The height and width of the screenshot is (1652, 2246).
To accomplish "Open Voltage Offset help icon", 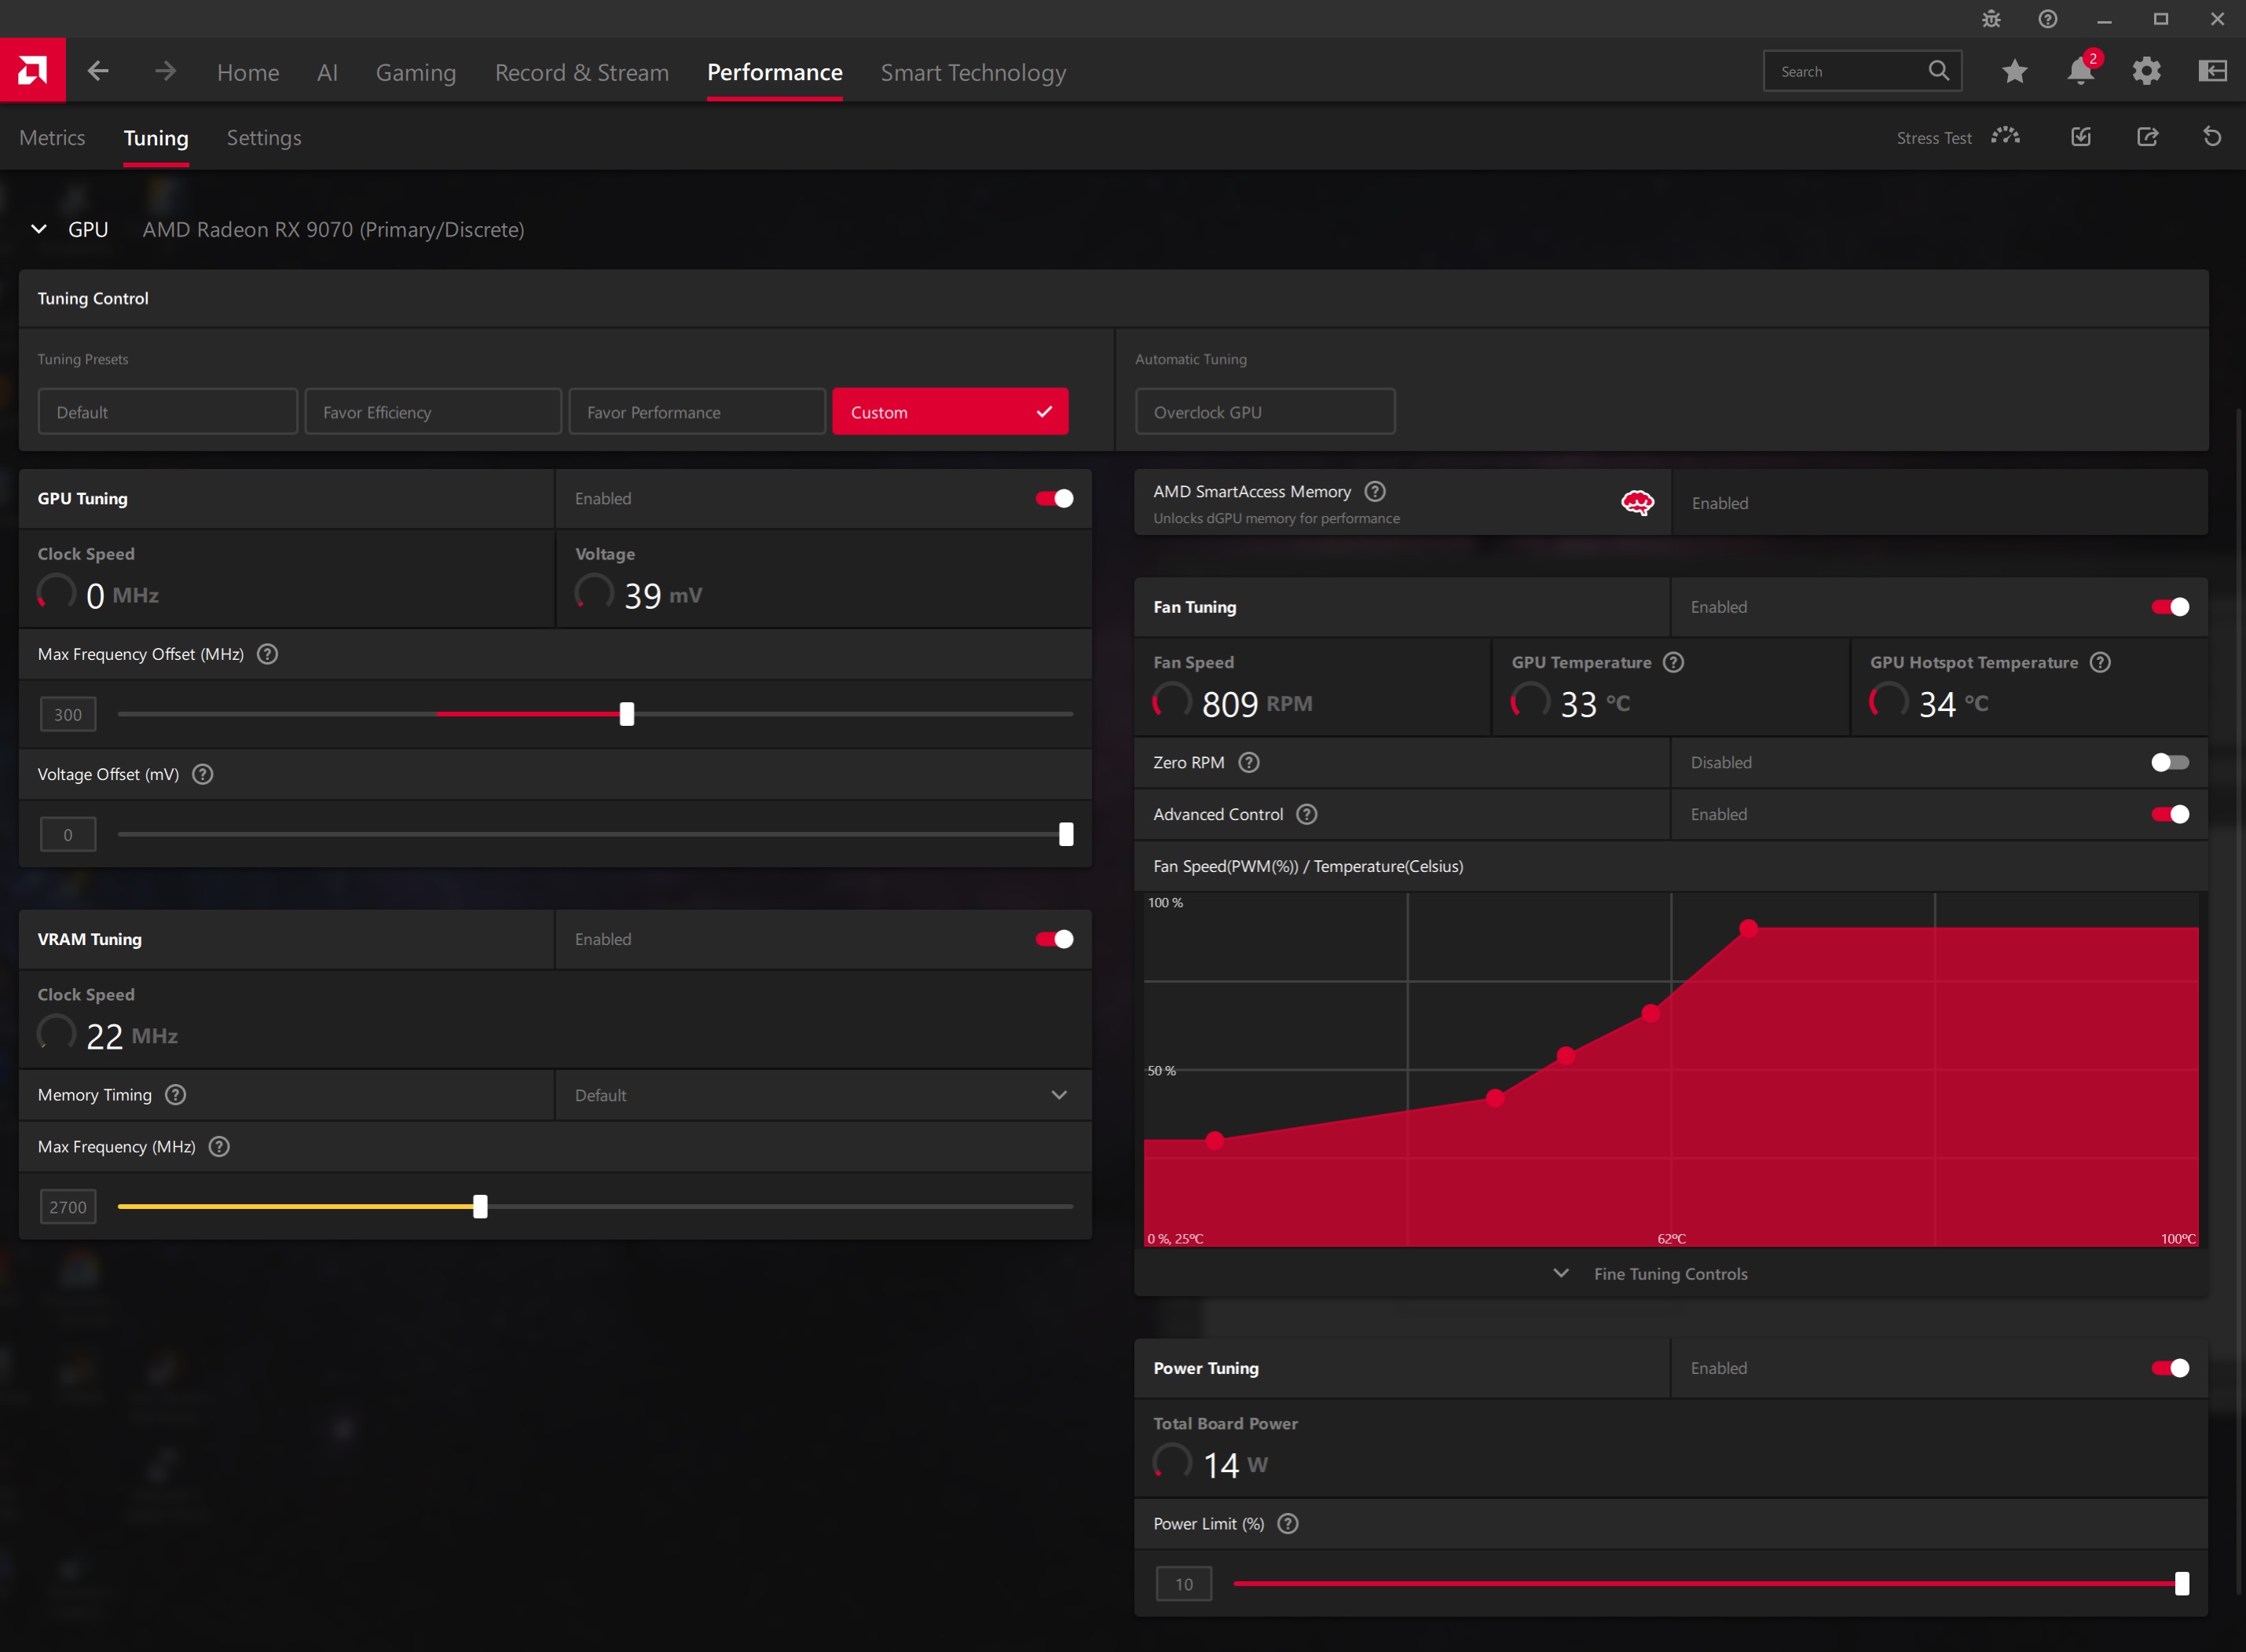I will 203,774.
